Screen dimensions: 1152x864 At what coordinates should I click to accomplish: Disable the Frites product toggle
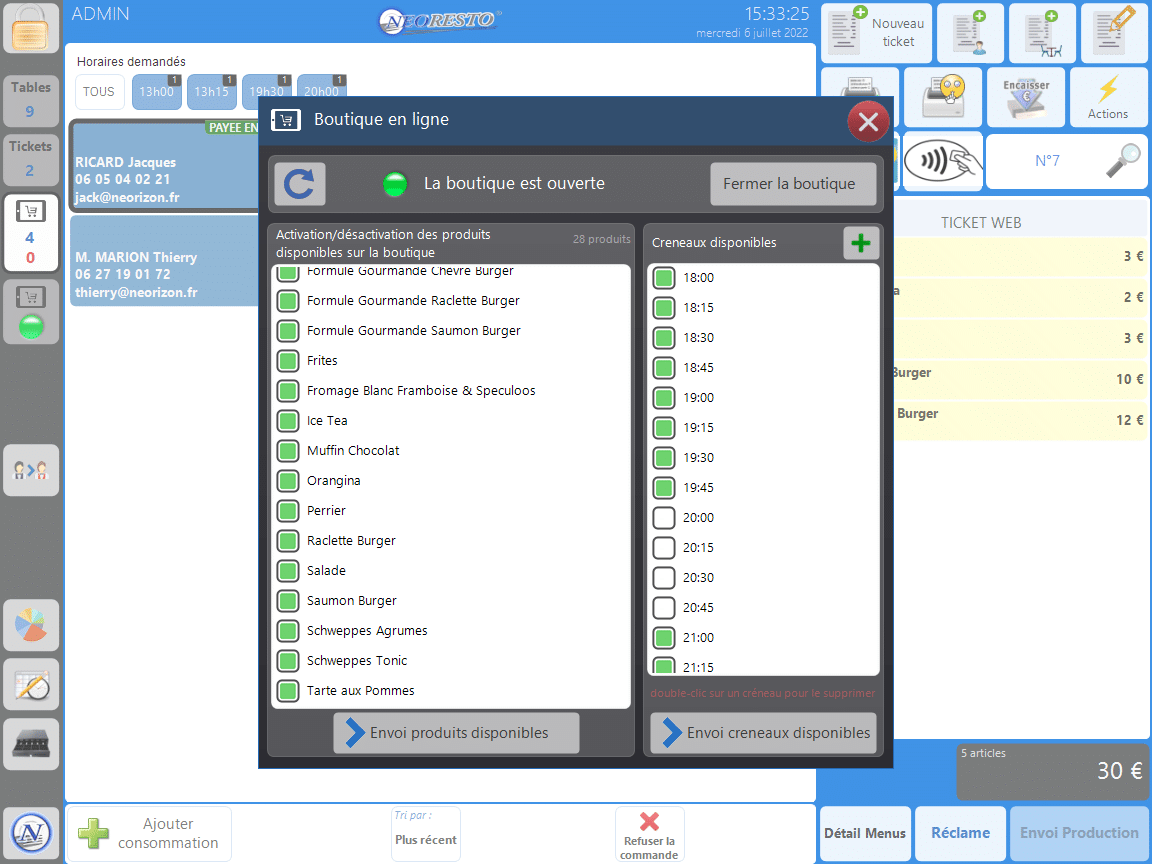tap(287, 360)
